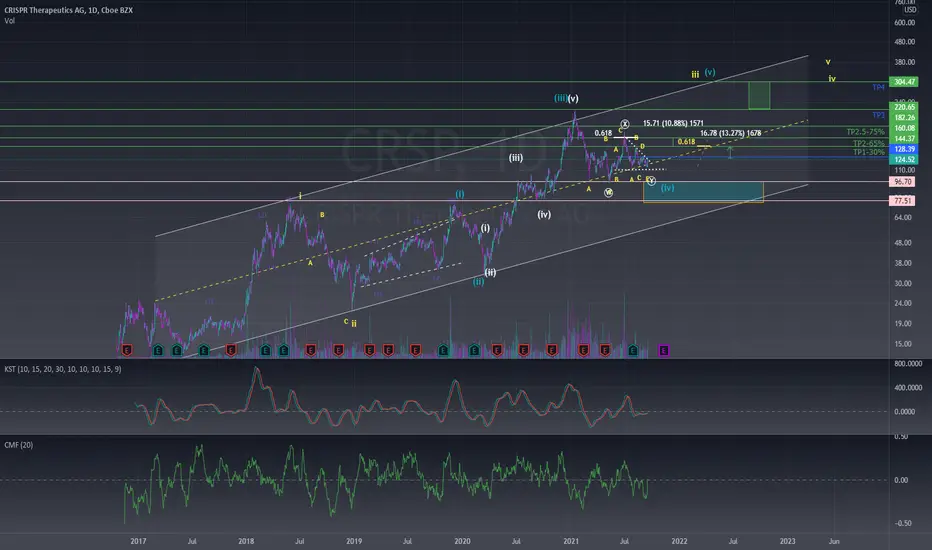
Task: Click the yellow 0.618 retracement label
Action: click(x=686, y=142)
